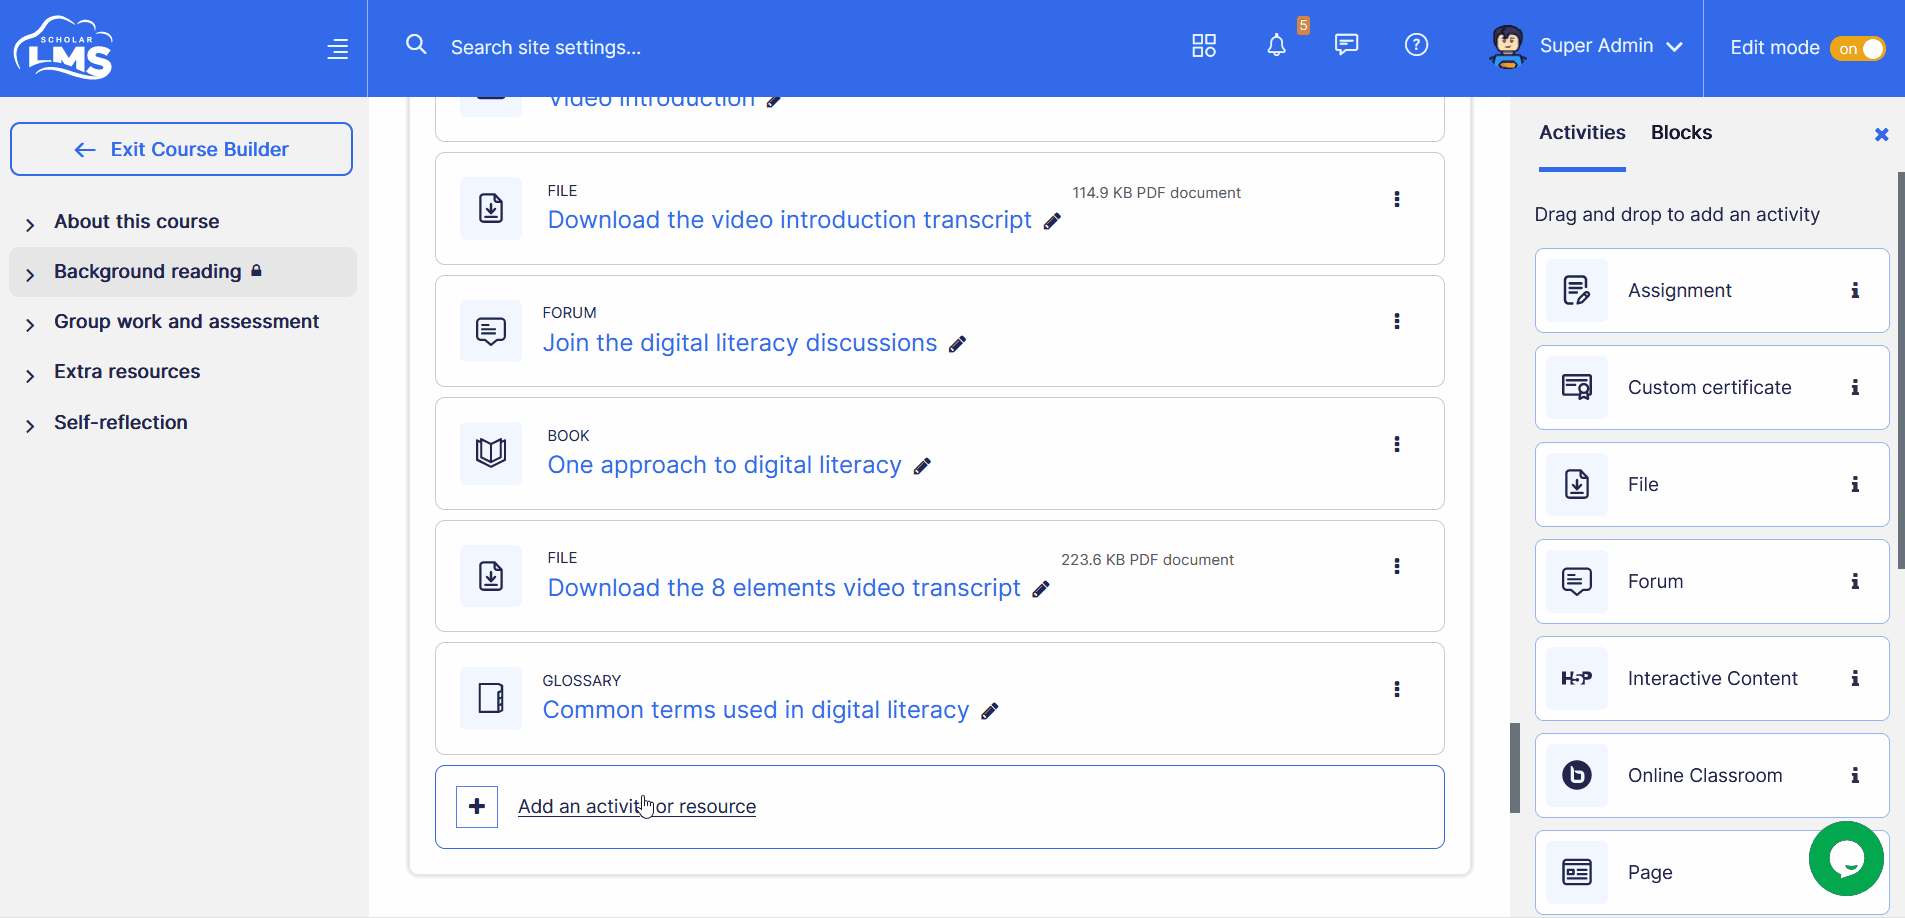Open the three-dot menu for the Book activity
Screen dimensions: 1905x918
pyautogui.click(x=1397, y=444)
